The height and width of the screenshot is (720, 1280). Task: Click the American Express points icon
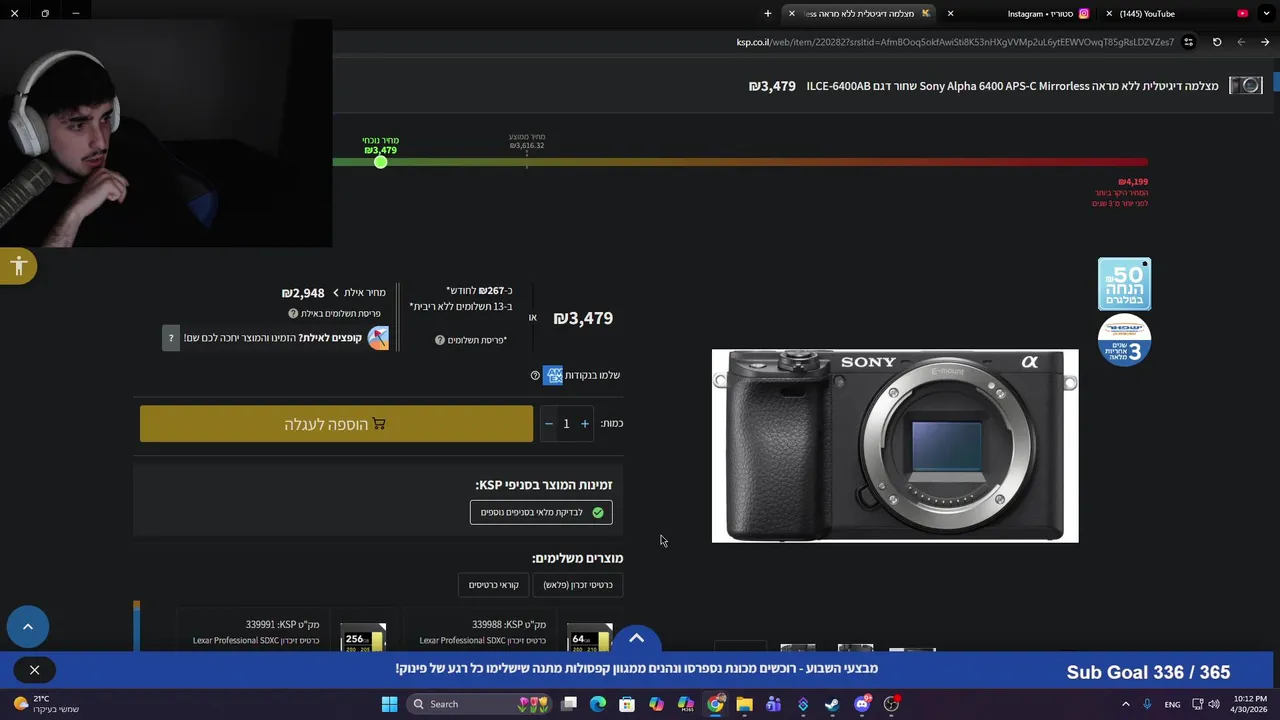[x=553, y=375]
